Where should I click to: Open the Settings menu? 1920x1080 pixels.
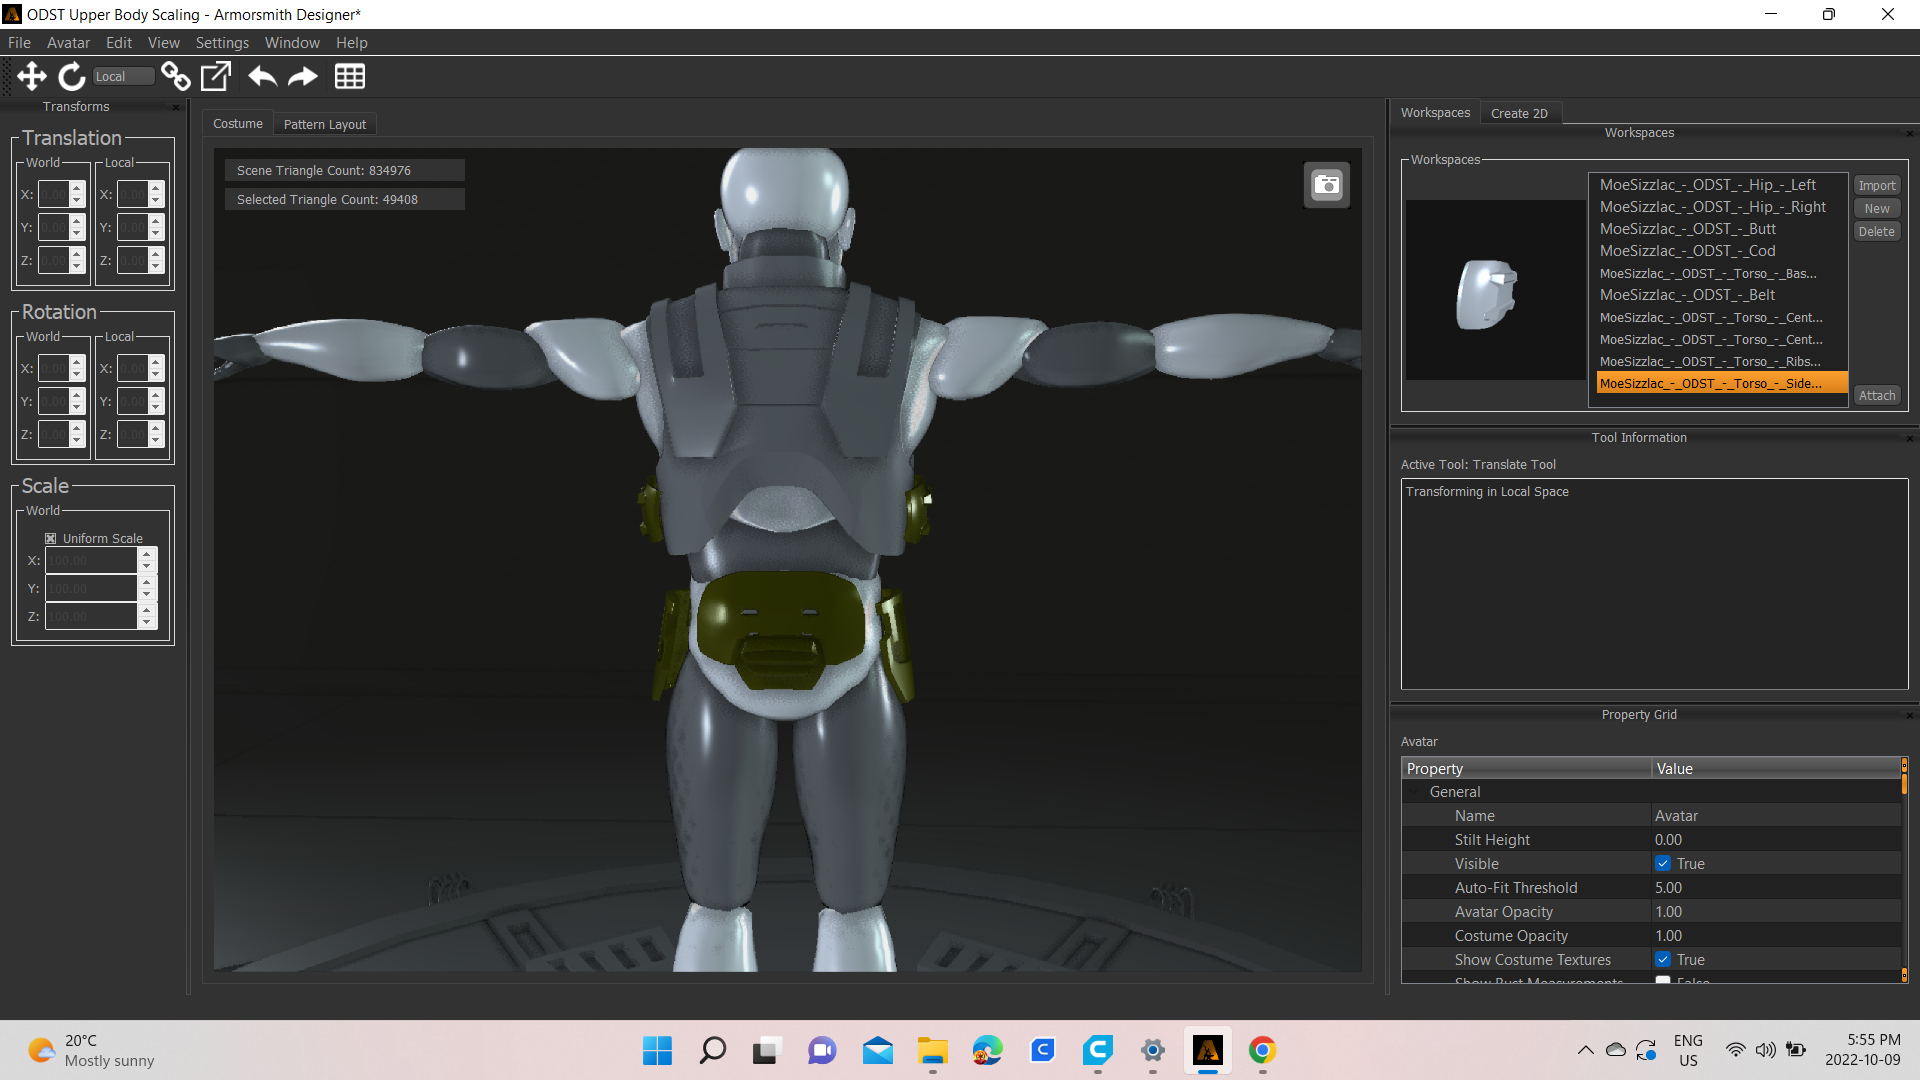click(222, 43)
